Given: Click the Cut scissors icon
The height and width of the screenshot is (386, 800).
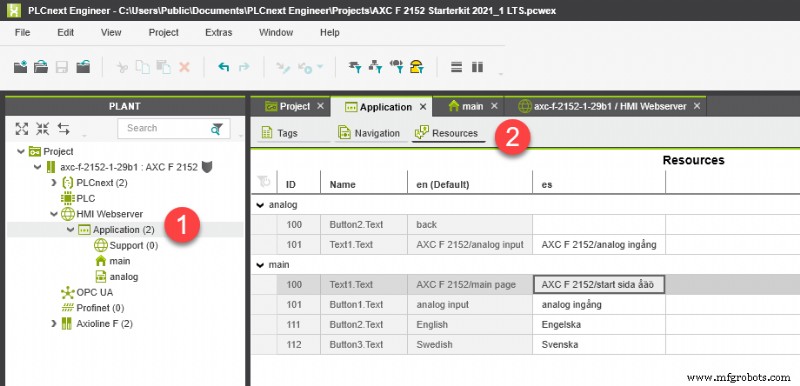Looking at the screenshot, I should (122, 67).
